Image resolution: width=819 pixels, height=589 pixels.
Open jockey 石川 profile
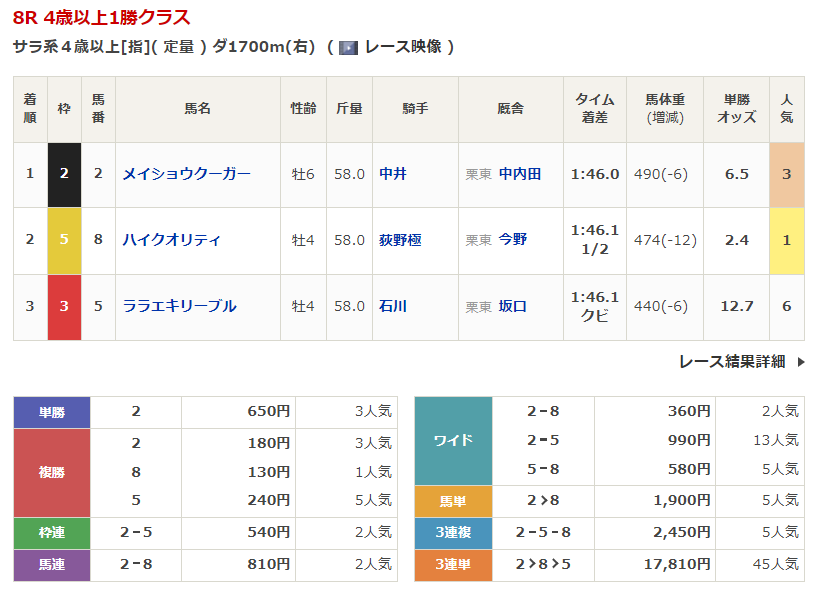393,306
